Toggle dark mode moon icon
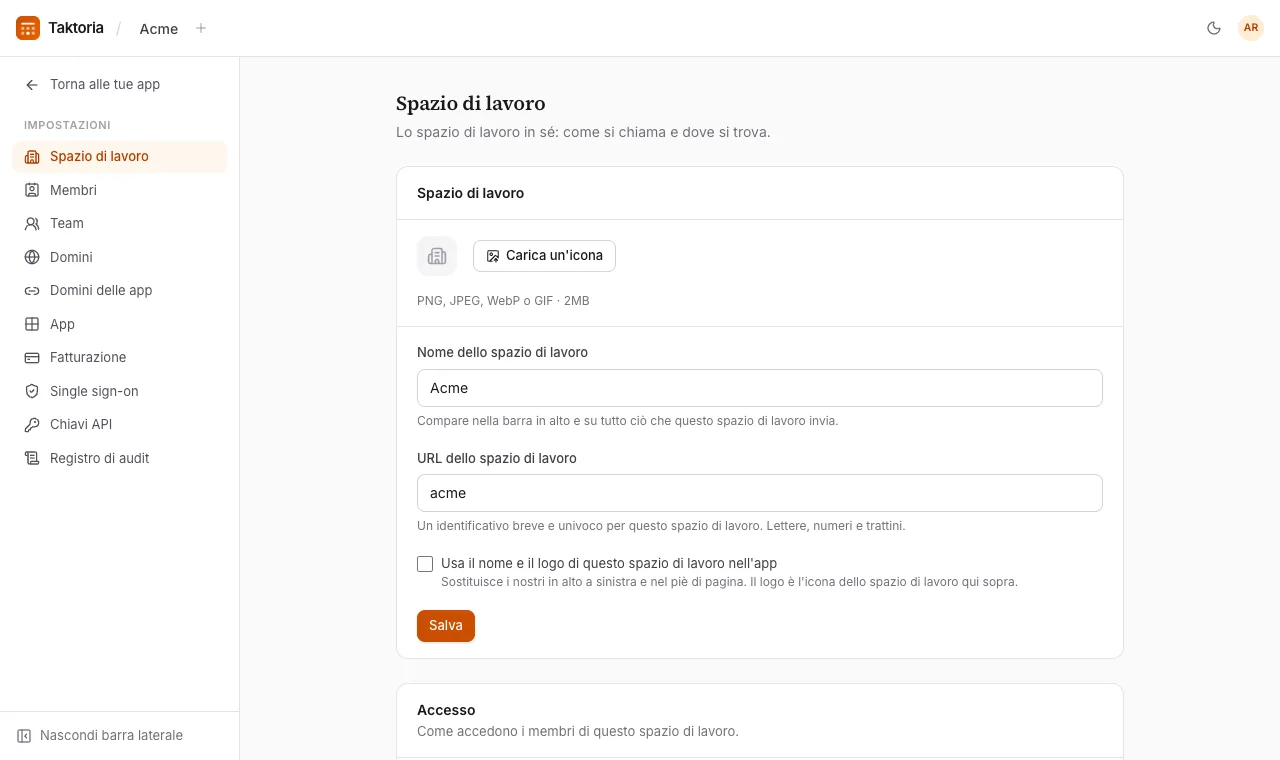Viewport: 1280px width, 760px height. pos(1214,28)
